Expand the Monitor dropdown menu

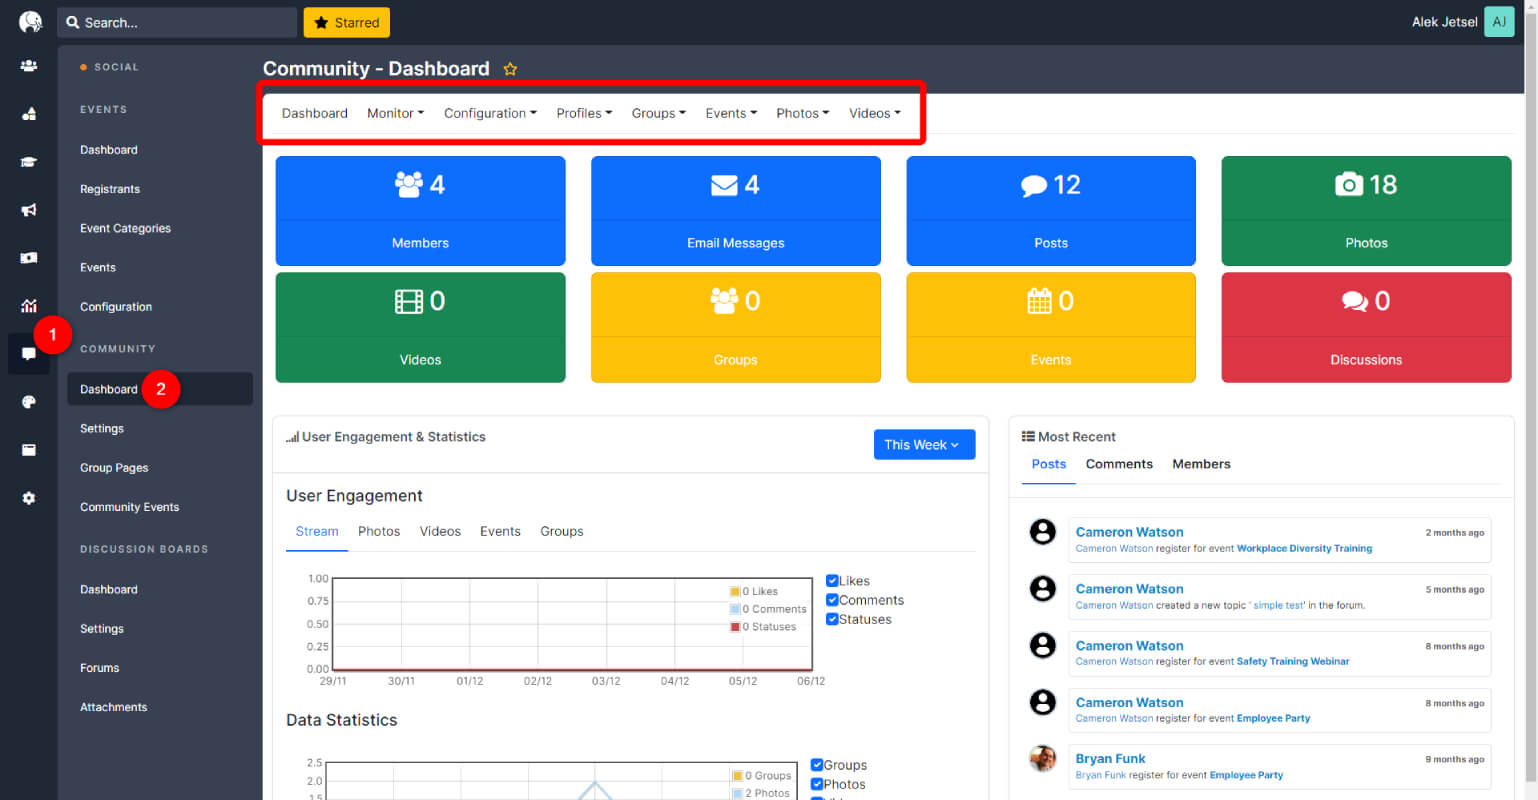(395, 113)
